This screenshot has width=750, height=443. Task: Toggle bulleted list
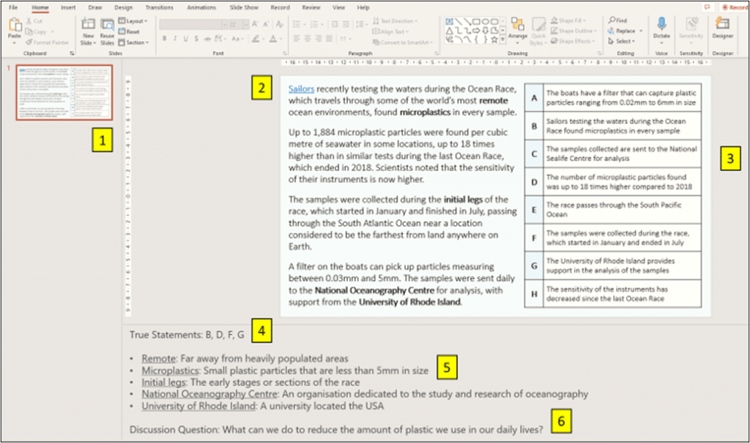click(x=298, y=24)
